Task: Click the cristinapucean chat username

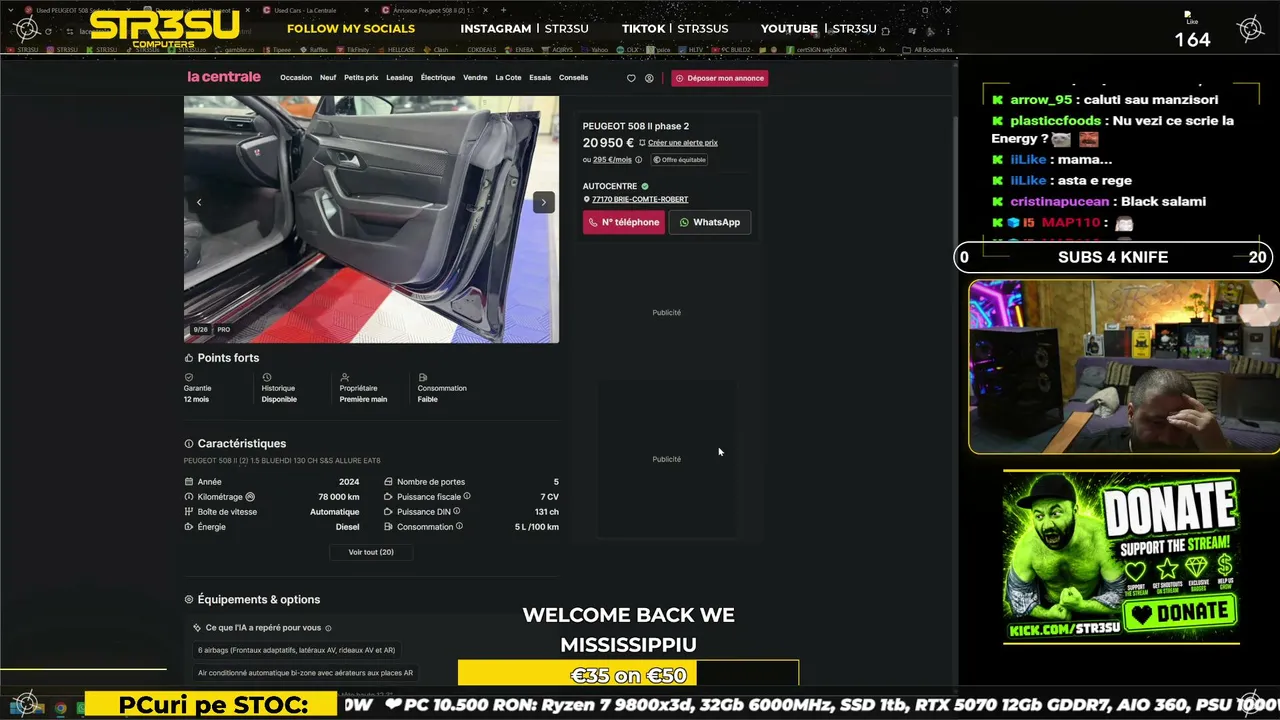Action: 1060,201
